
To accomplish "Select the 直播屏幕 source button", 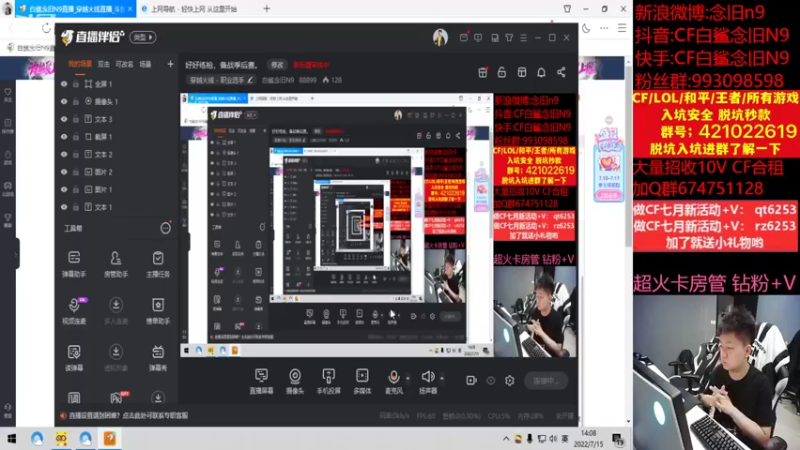I will (x=261, y=381).
